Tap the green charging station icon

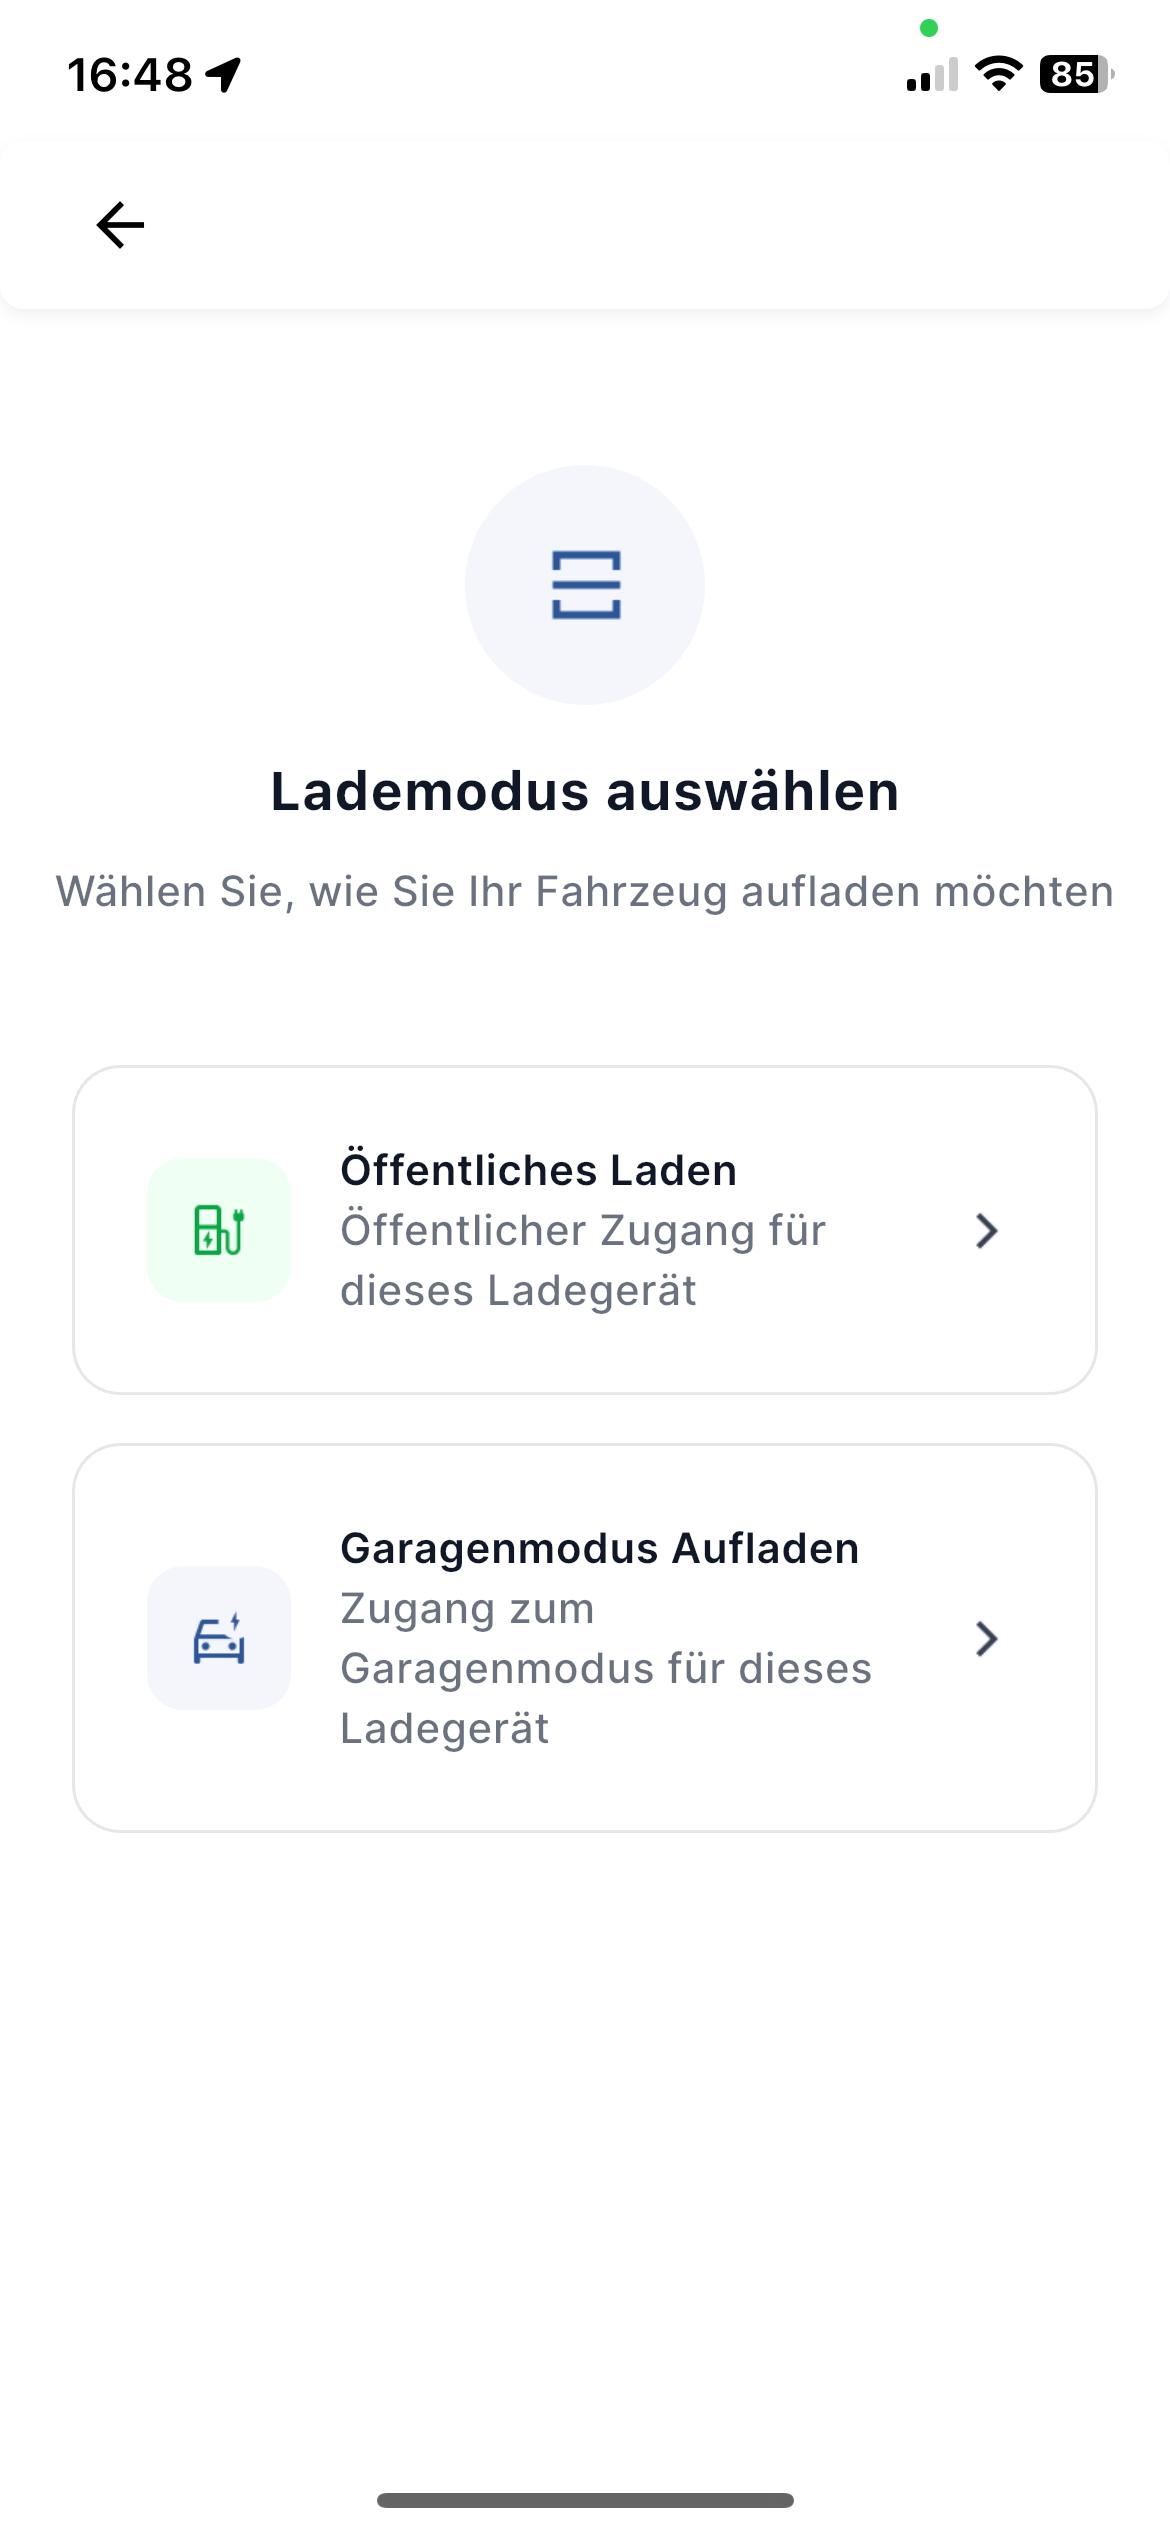tap(219, 1230)
